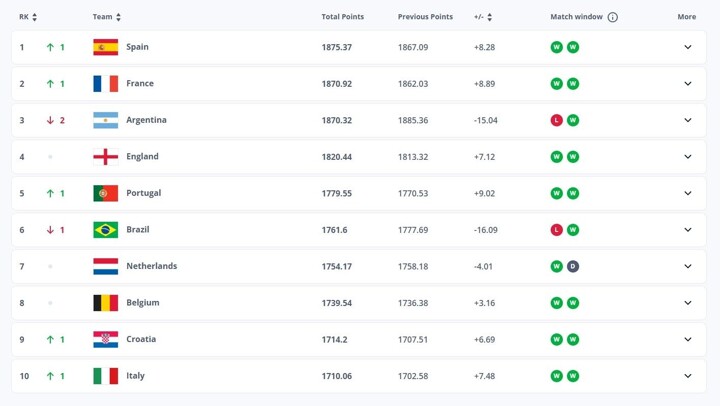The height and width of the screenshot is (406, 720).
Task: Expand more details for England
Action: (687, 157)
